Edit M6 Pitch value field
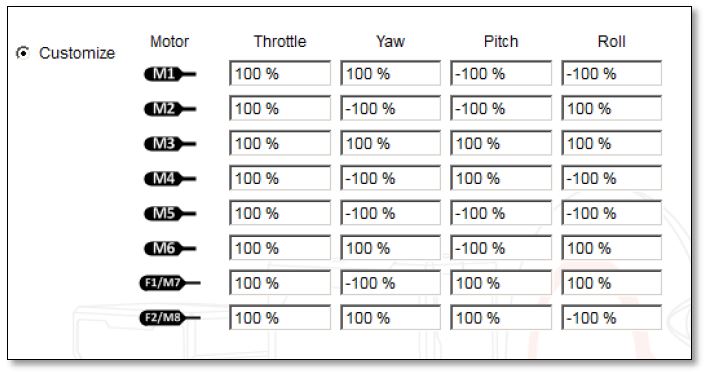 [x=501, y=248]
